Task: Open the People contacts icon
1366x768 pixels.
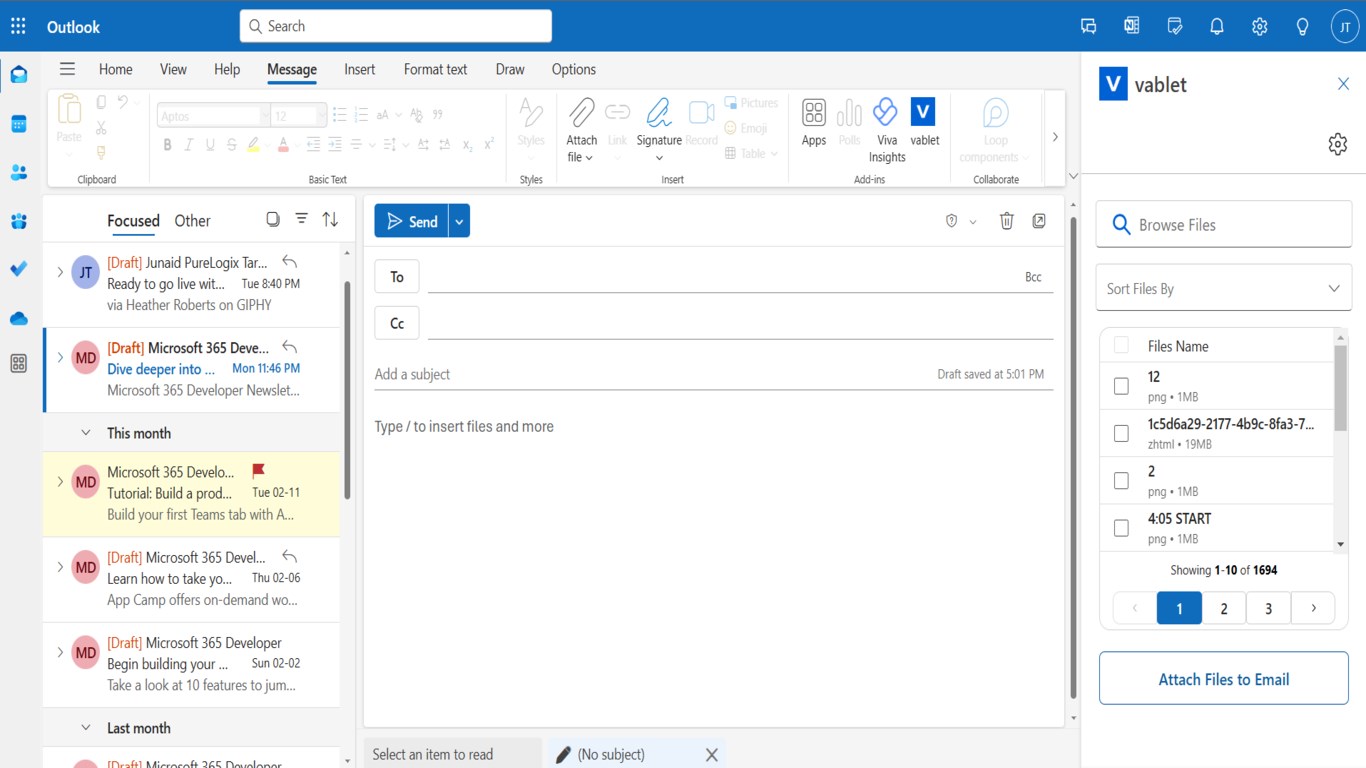Action: [18, 173]
